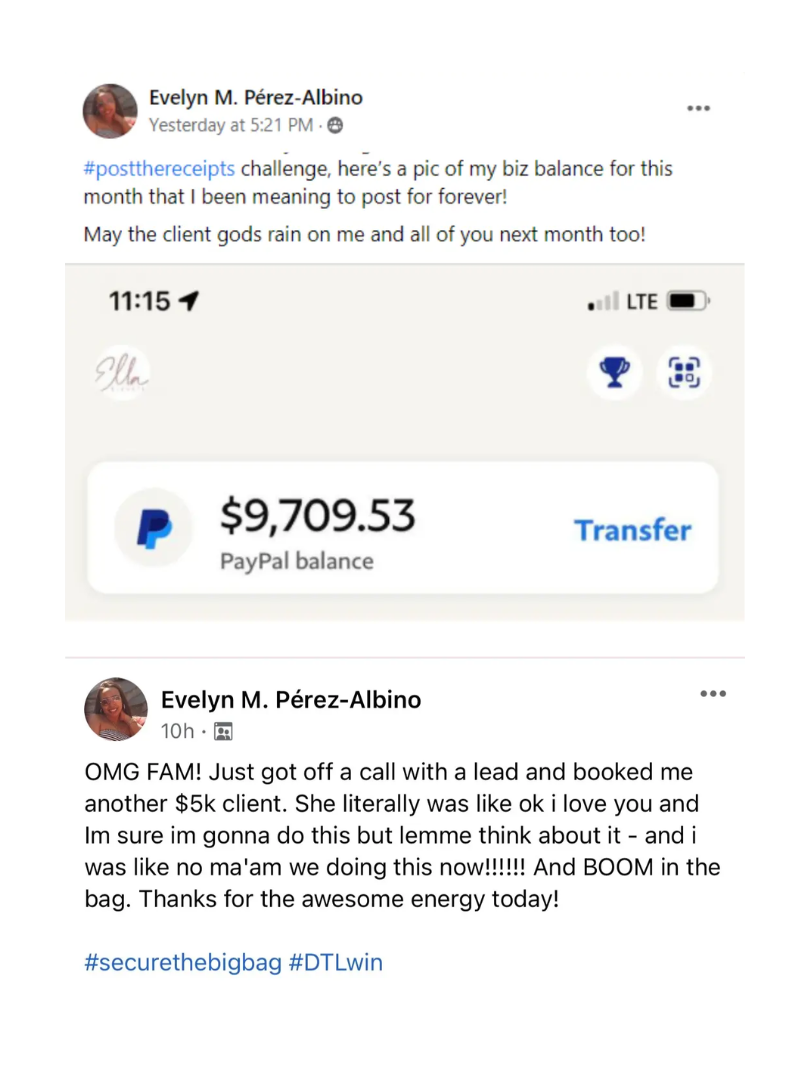Click the author name on the top post
The width and height of the screenshot is (810, 1080).
coord(255,98)
